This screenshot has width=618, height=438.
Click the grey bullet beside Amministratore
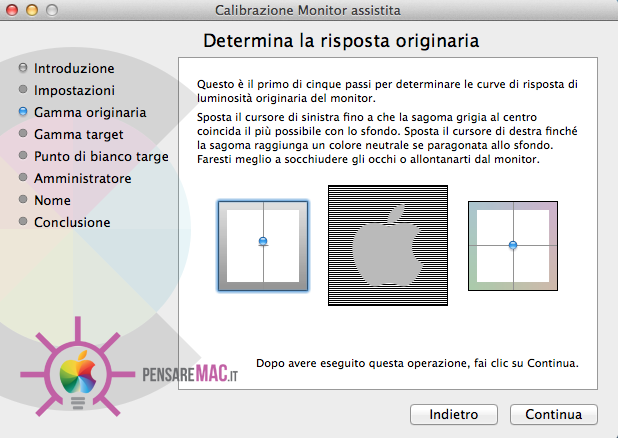pos(23,177)
